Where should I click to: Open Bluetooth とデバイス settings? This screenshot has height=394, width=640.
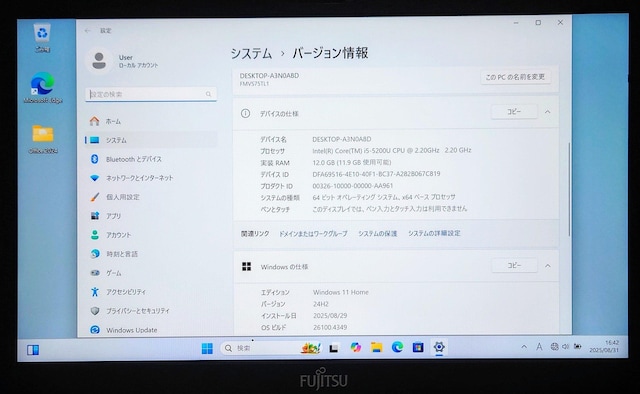[151, 159]
